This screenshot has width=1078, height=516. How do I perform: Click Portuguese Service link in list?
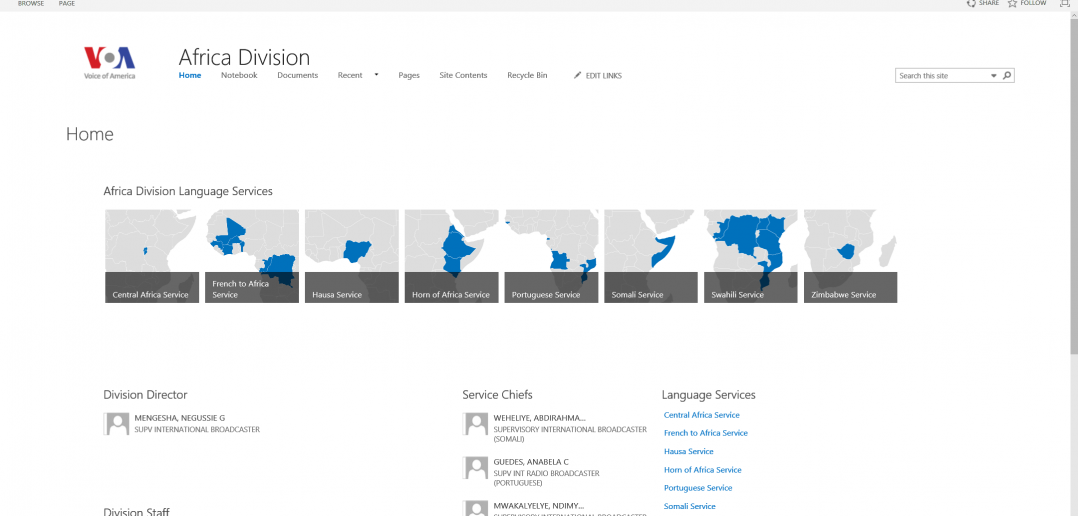coord(698,488)
